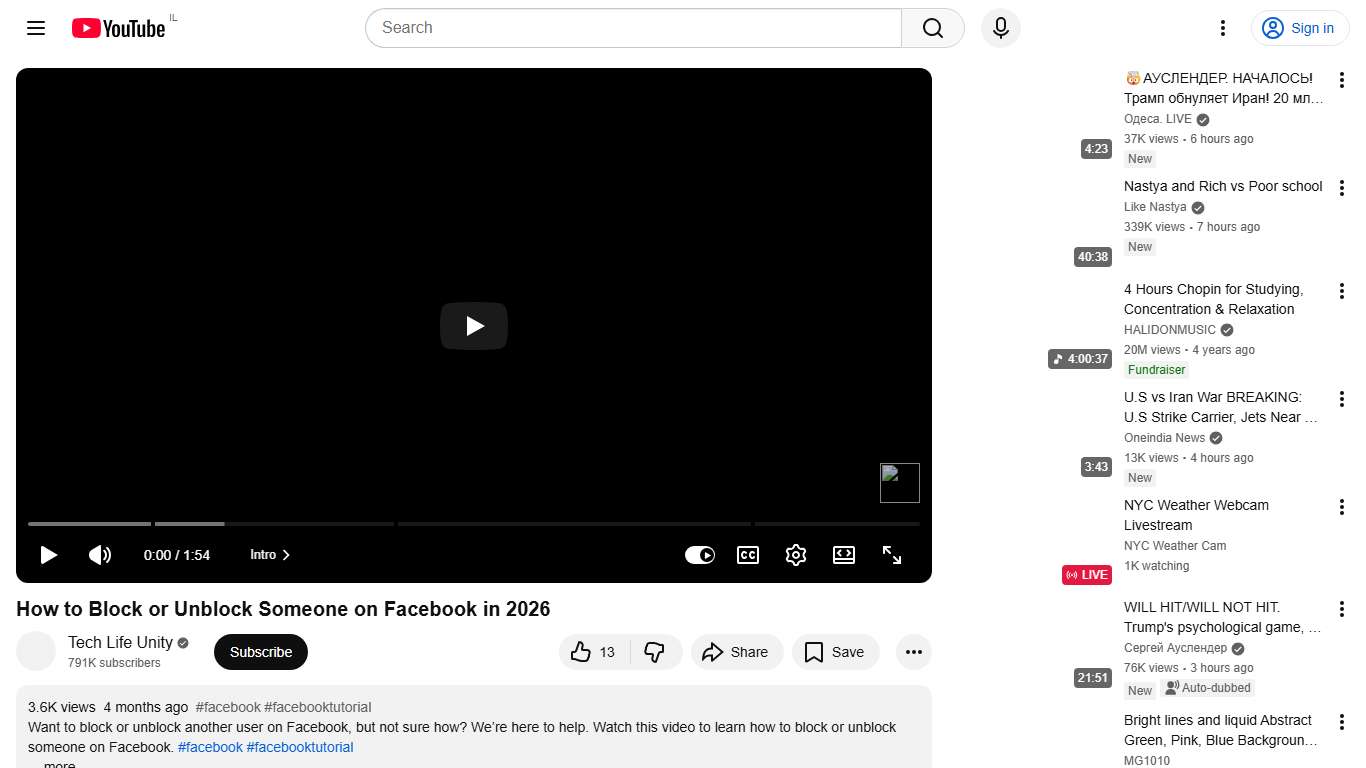Open the #facebooktutorial hashtag link
Image resolution: width=1366 pixels, height=768 pixels.
pos(300,747)
